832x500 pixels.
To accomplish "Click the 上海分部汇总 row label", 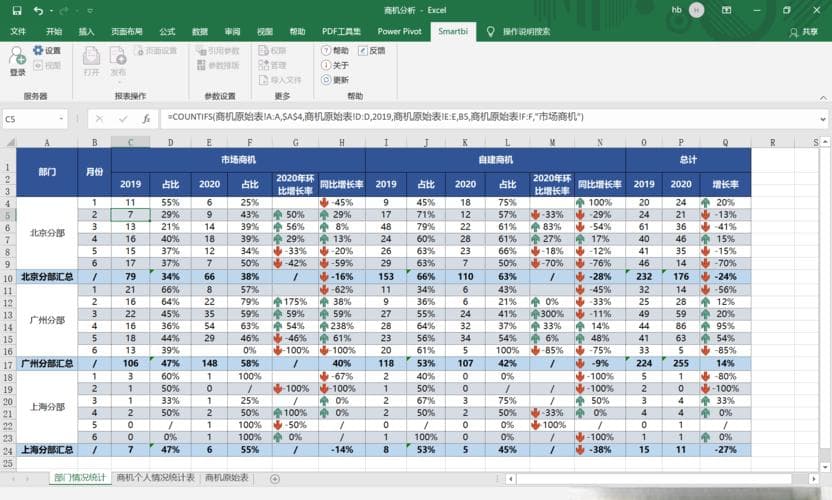I will pyautogui.click(x=47, y=450).
